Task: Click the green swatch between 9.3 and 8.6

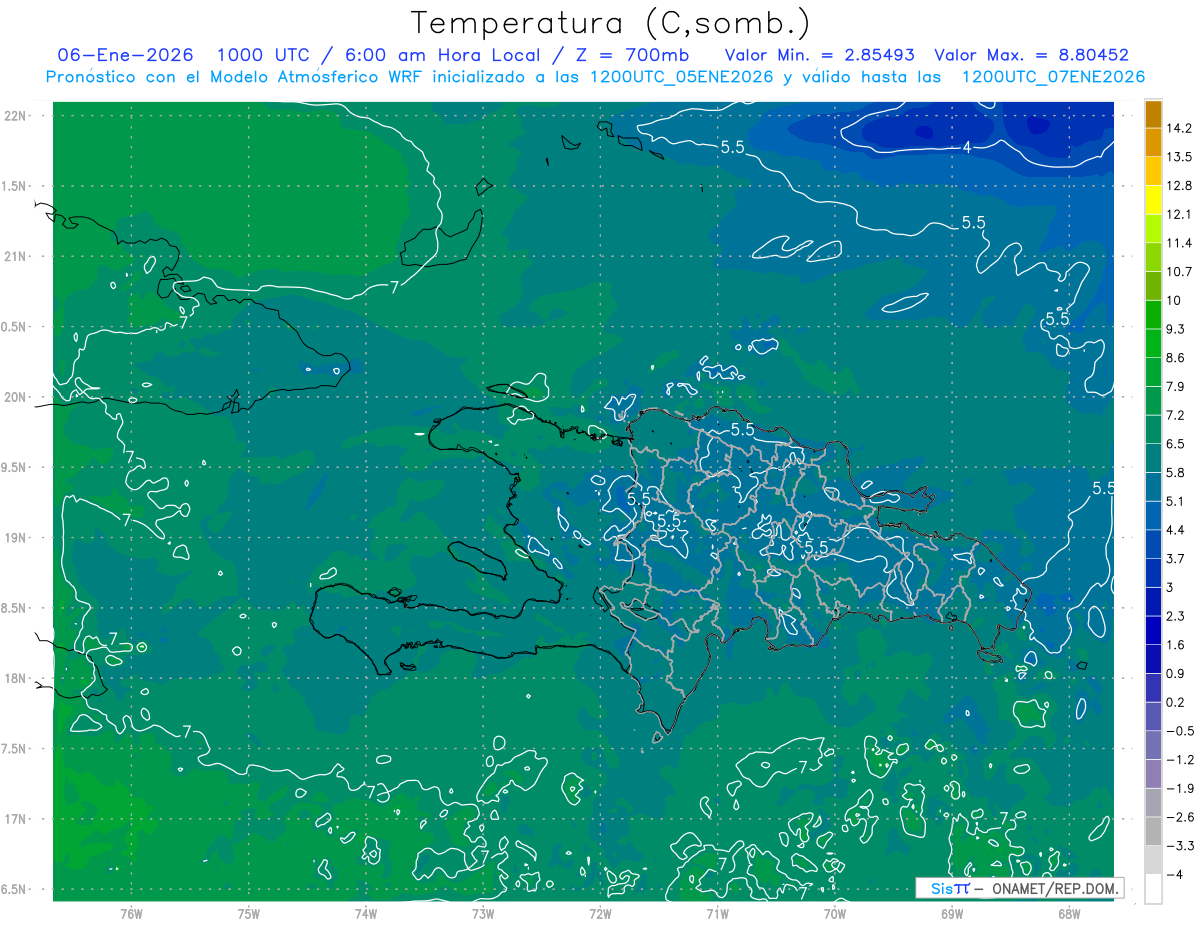Action: pyautogui.click(x=1153, y=343)
